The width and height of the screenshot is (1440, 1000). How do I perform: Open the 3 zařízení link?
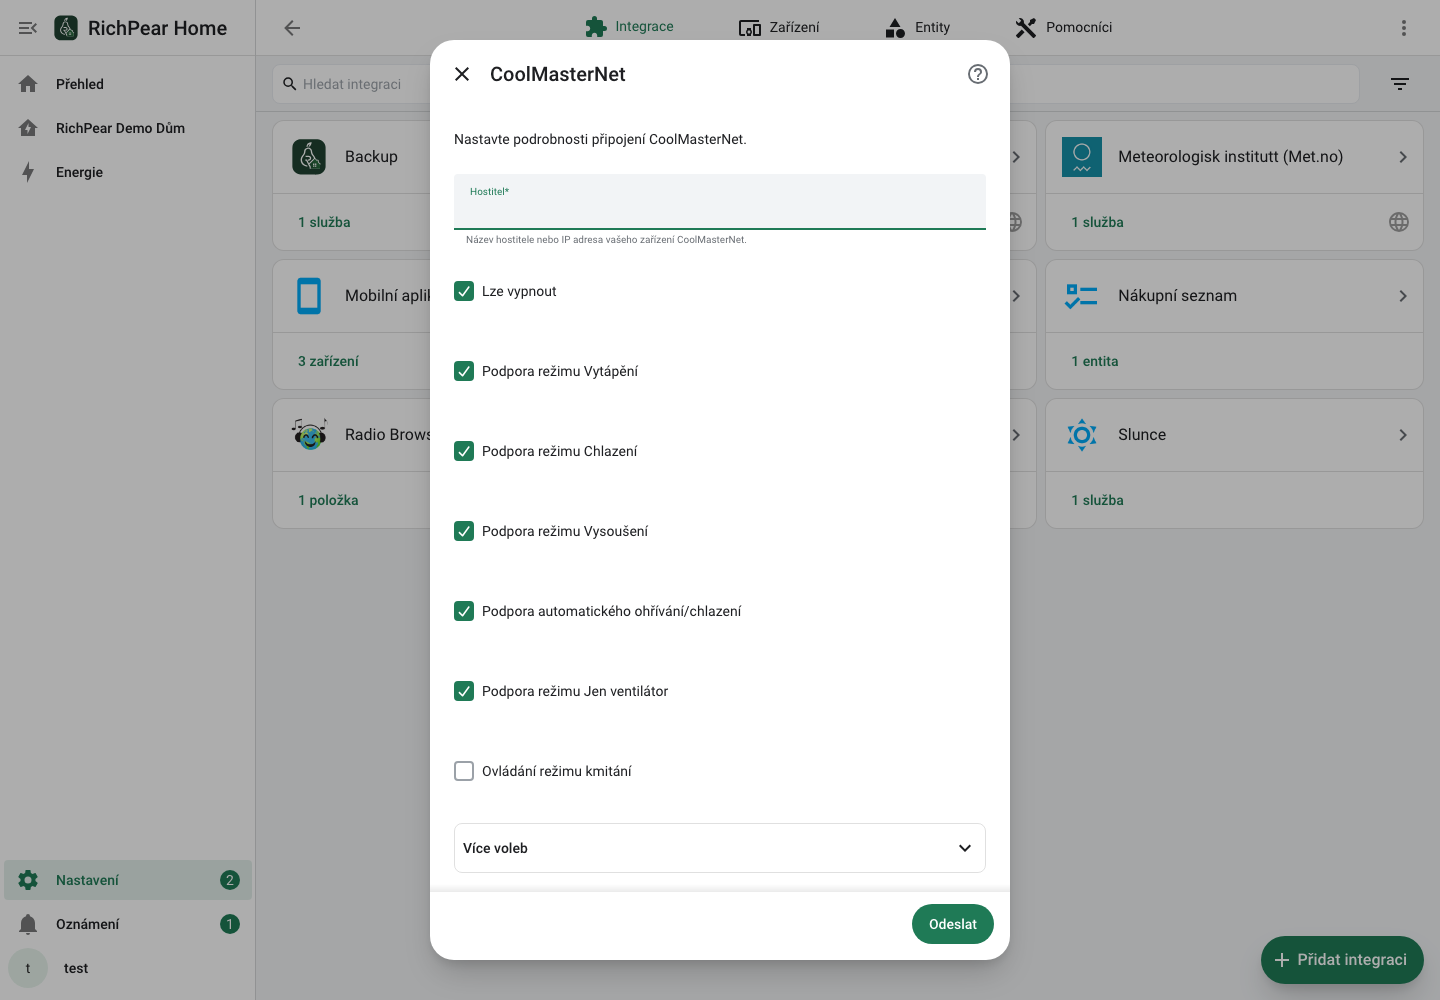[328, 361]
